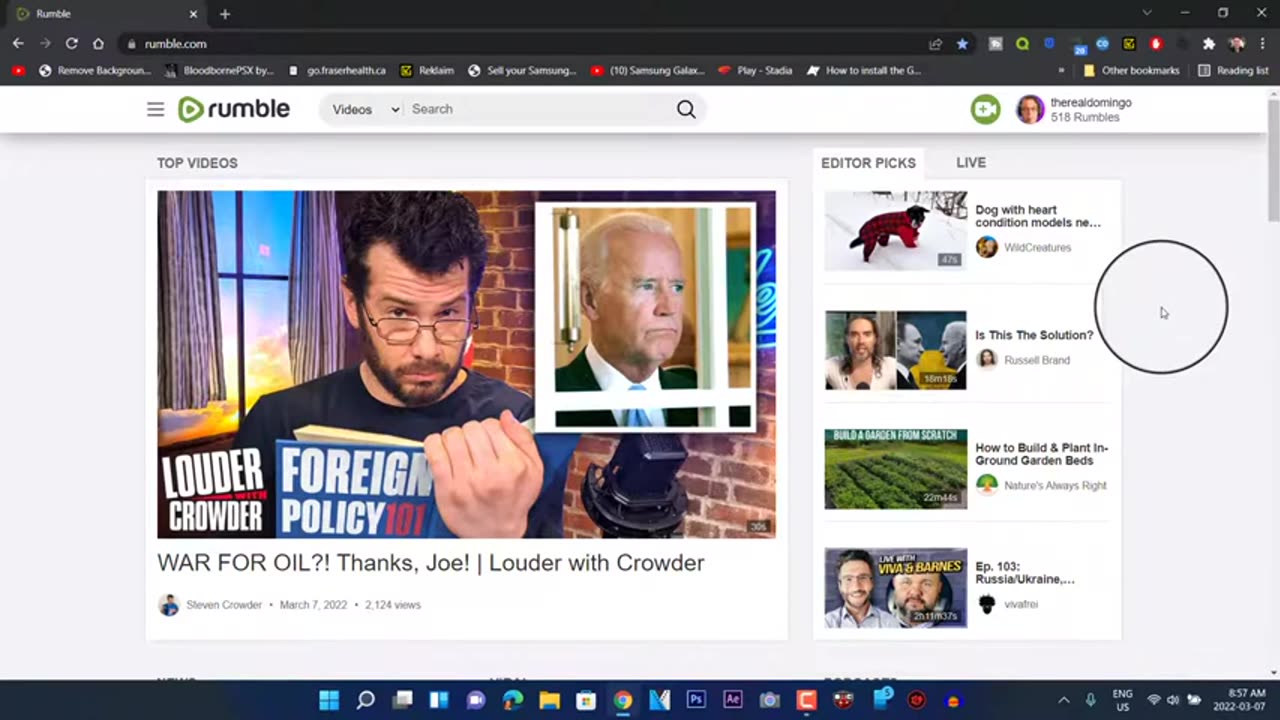Open the Videos search type dropdown
The height and width of the screenshot is (720, 1280).
click(x=365, y=109)
